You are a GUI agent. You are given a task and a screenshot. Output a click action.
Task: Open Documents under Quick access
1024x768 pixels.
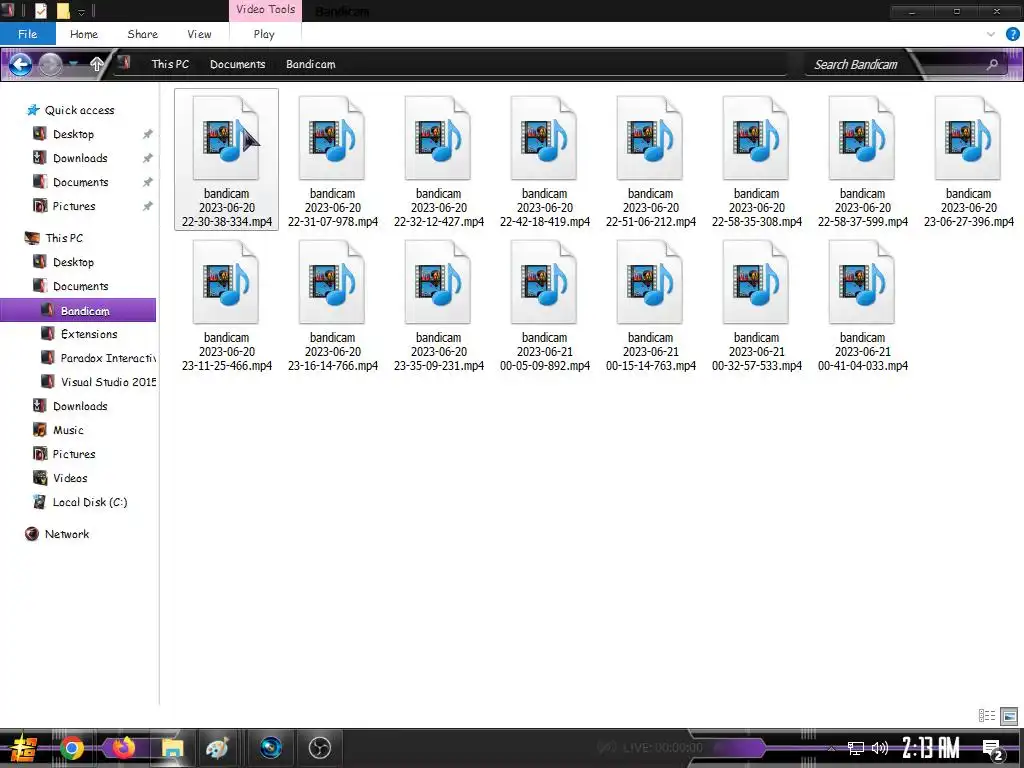80,182
